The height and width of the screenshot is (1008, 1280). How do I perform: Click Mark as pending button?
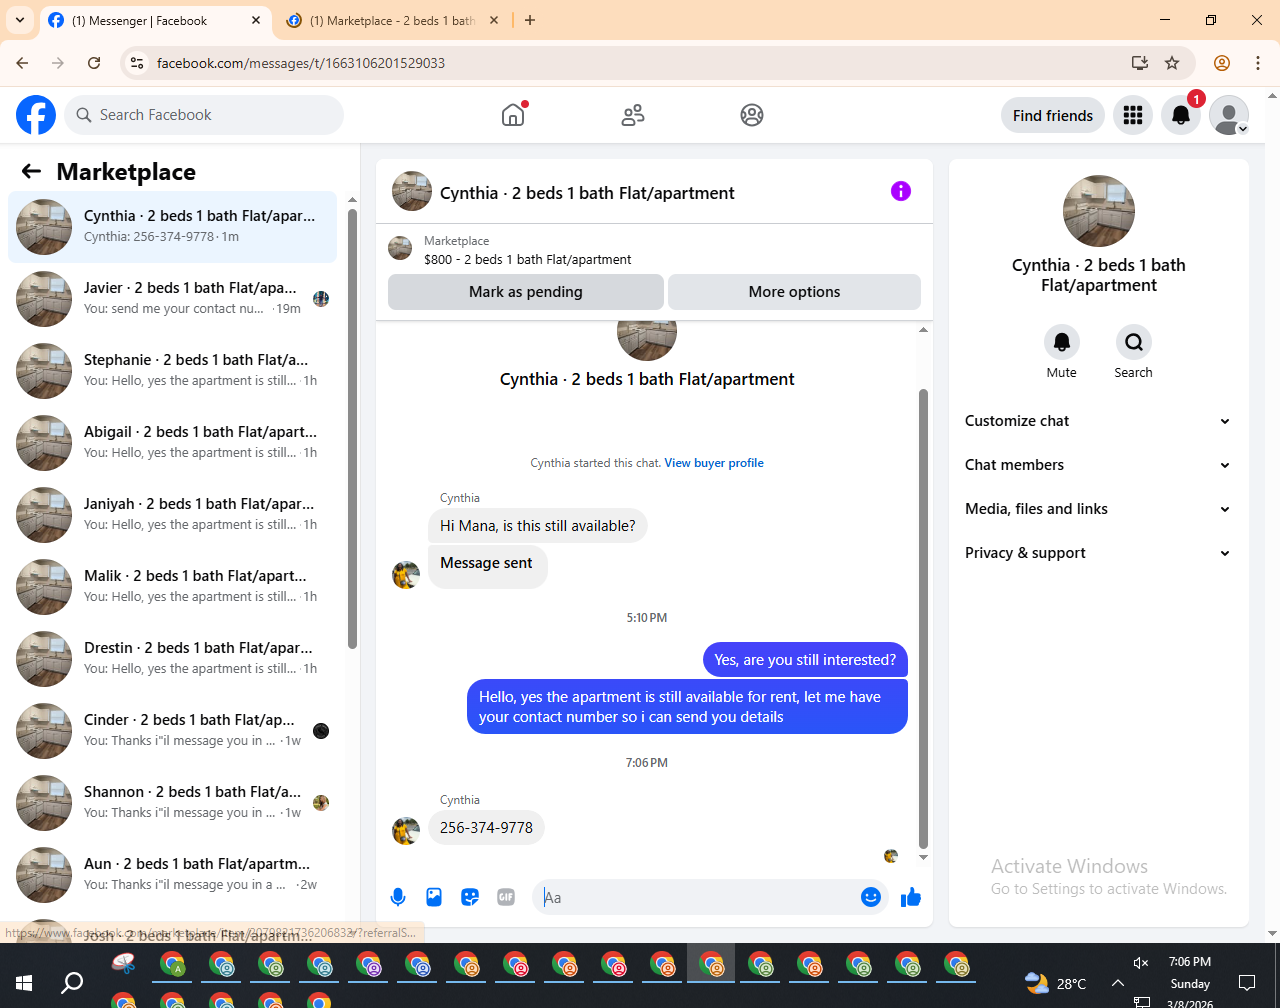click(x=526, y=292)
